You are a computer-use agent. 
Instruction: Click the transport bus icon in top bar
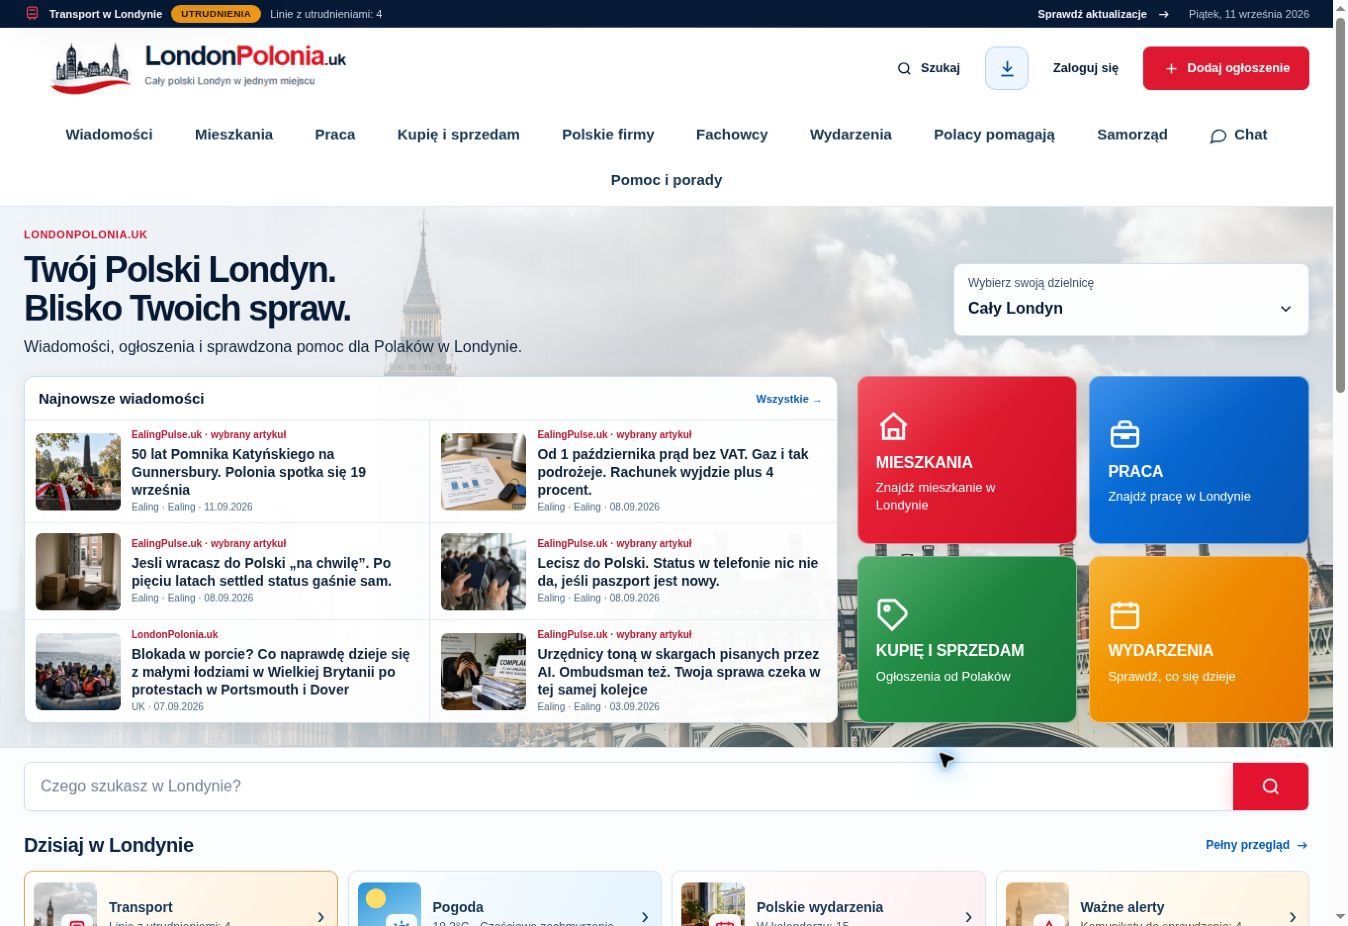(32, 14)
